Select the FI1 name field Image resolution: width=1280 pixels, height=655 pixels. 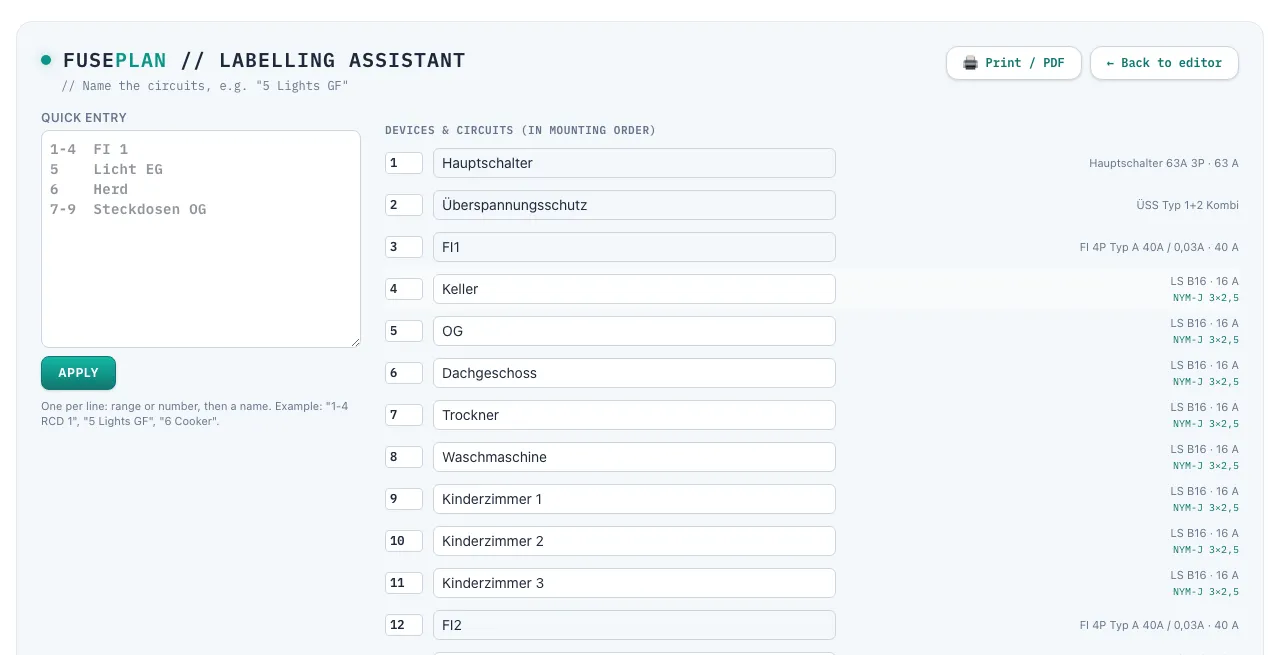tap(634, 247)
